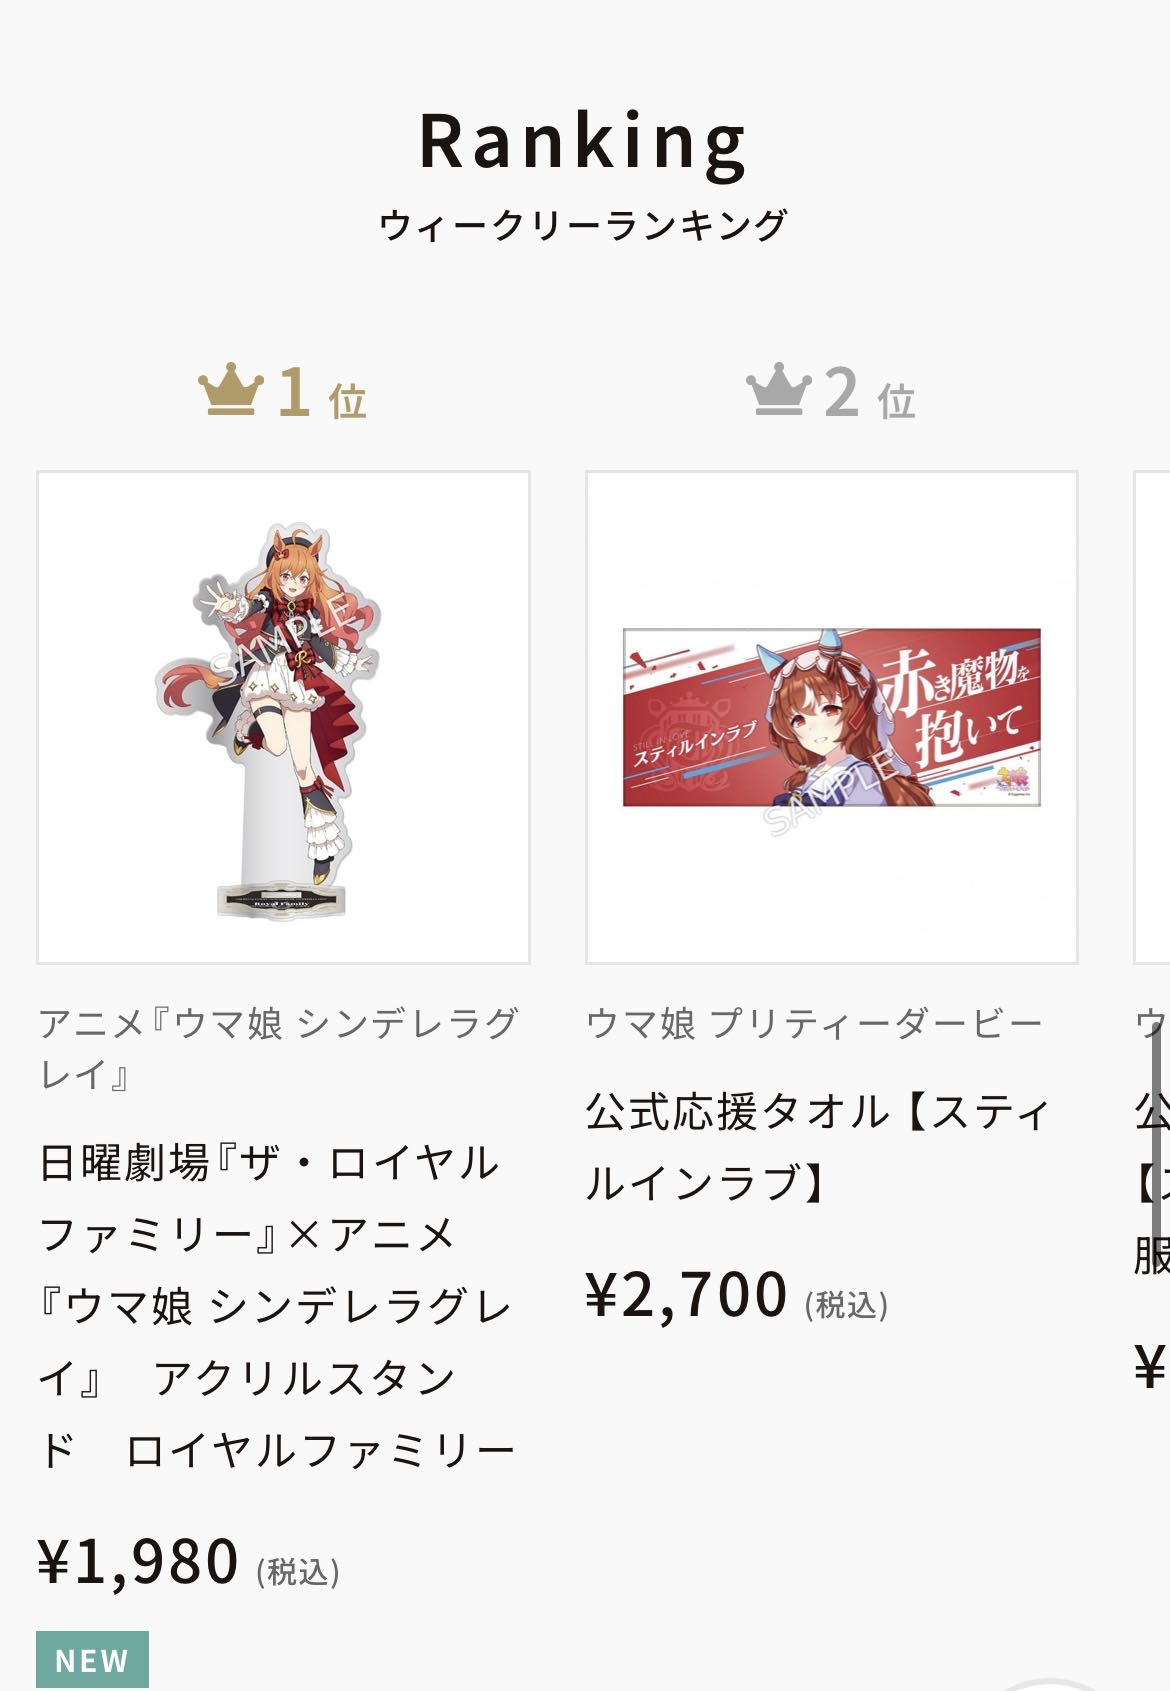Open the スティルインラブ red towel product image
This screenshot has width=1170, height=1691.
click(831, 717)
